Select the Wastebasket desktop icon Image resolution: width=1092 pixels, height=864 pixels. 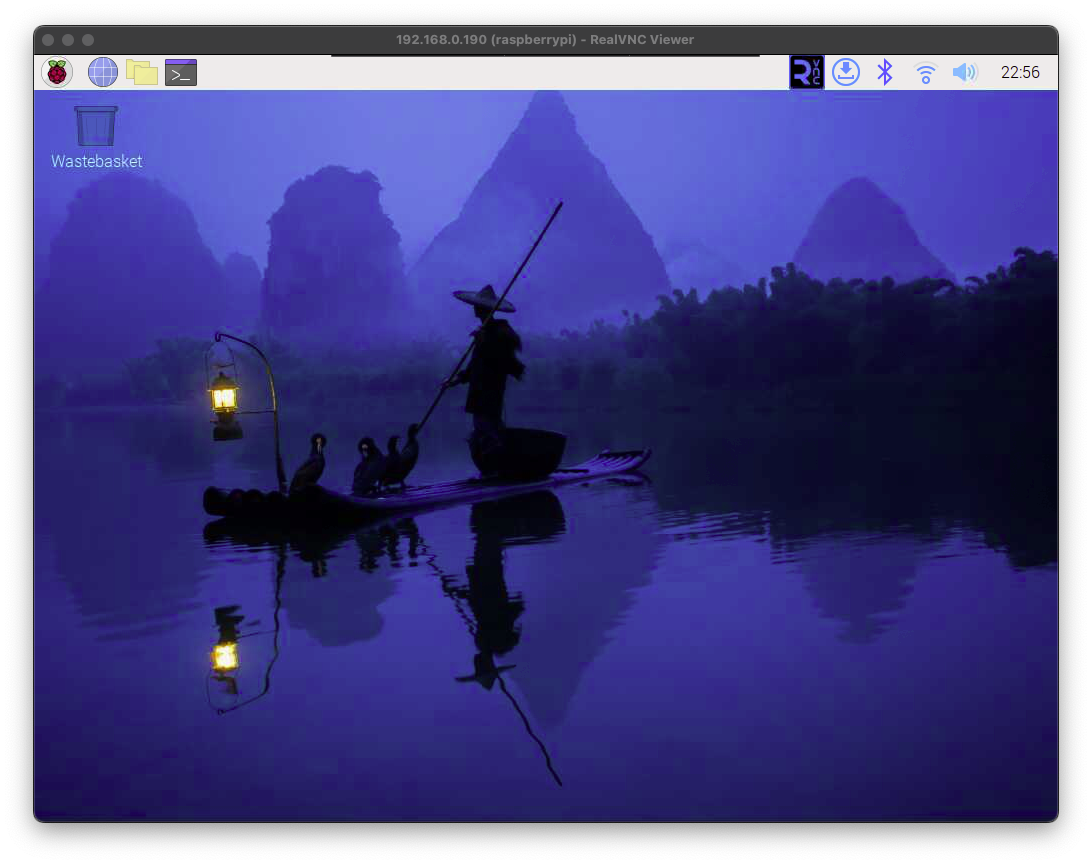(96, 126)
